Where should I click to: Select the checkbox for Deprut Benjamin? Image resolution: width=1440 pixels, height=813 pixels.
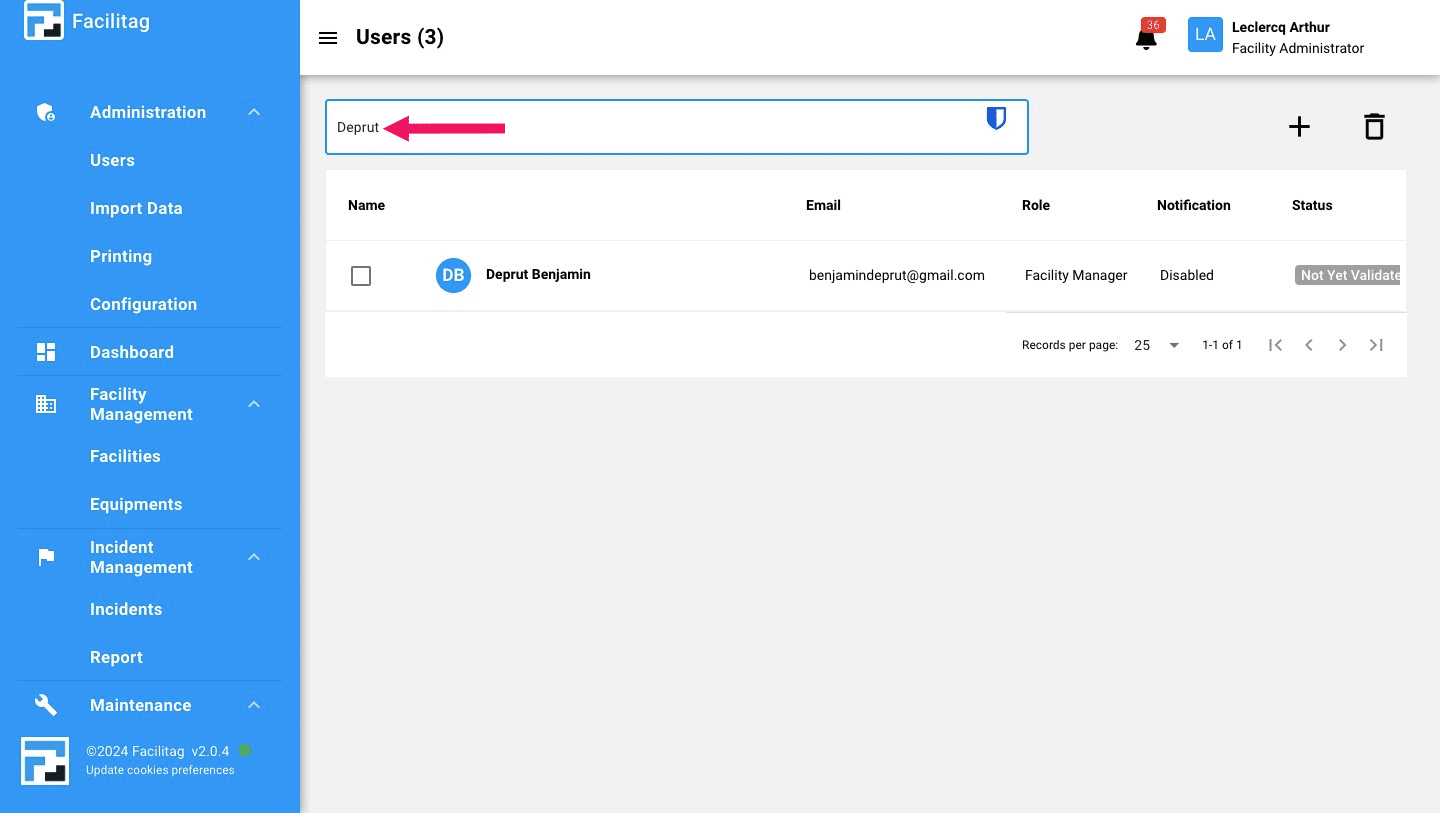click(361, 275)
